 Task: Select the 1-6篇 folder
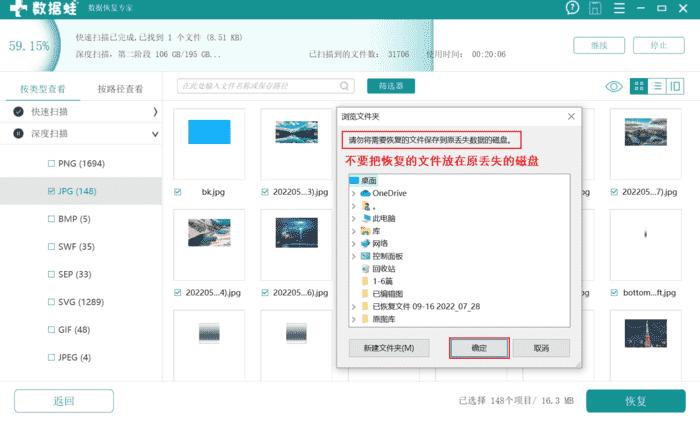pyautogui.click(x=382, y=282)
